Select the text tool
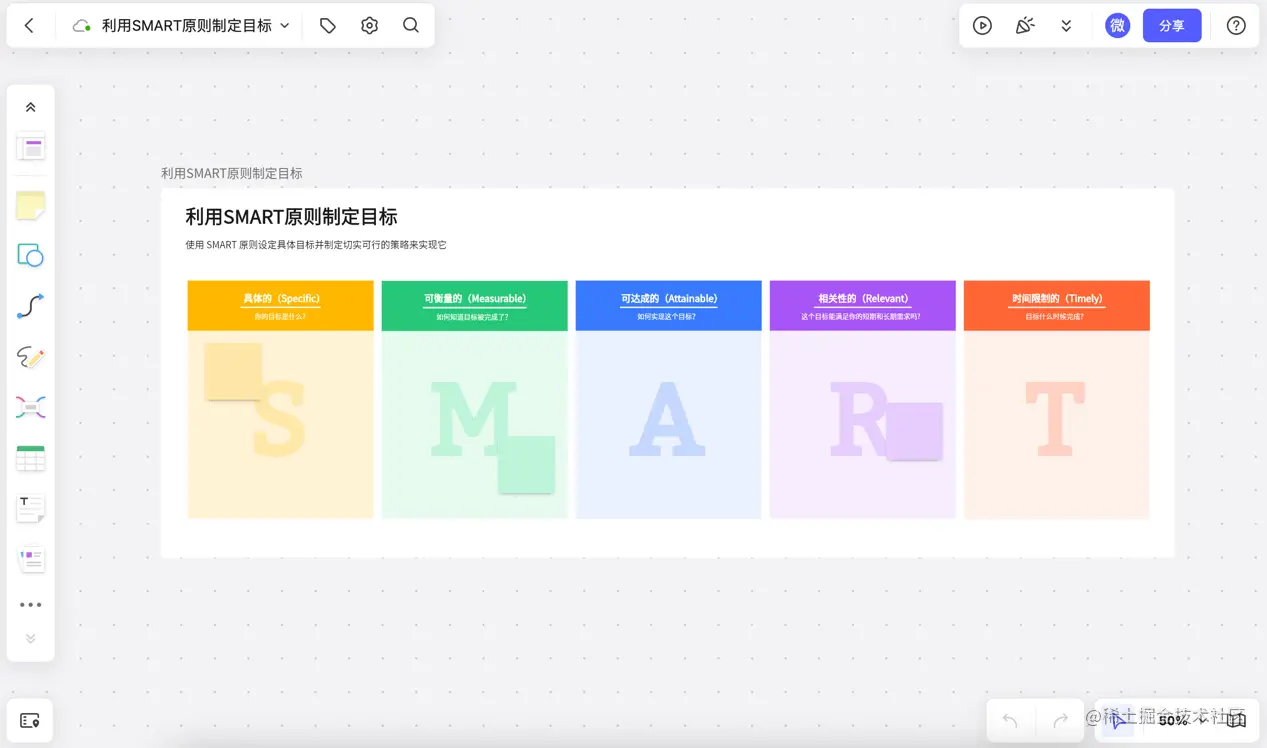1267x748 pixels. [x=31, y=508]
